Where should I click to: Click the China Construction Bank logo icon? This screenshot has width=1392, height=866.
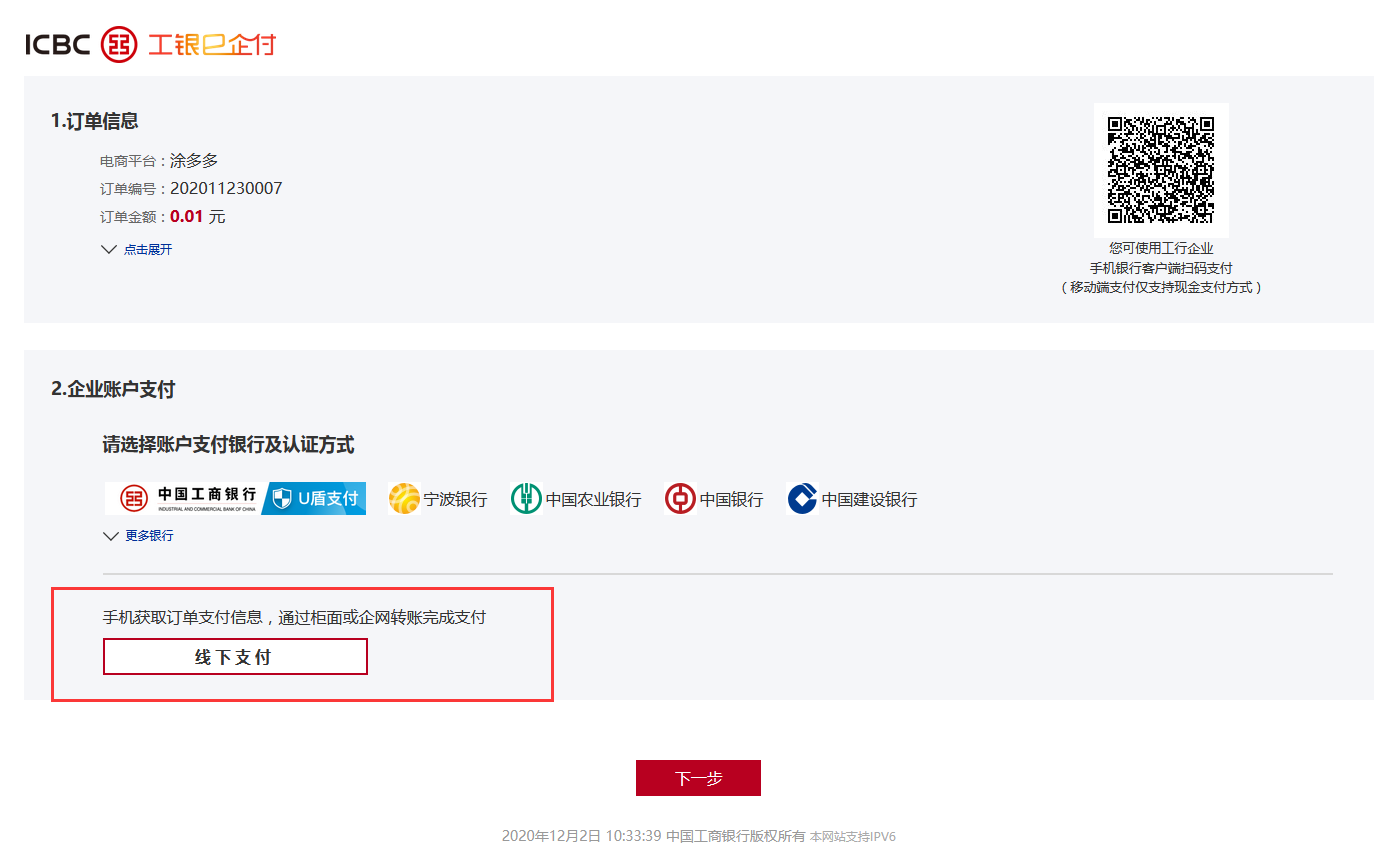coord(802,498)
